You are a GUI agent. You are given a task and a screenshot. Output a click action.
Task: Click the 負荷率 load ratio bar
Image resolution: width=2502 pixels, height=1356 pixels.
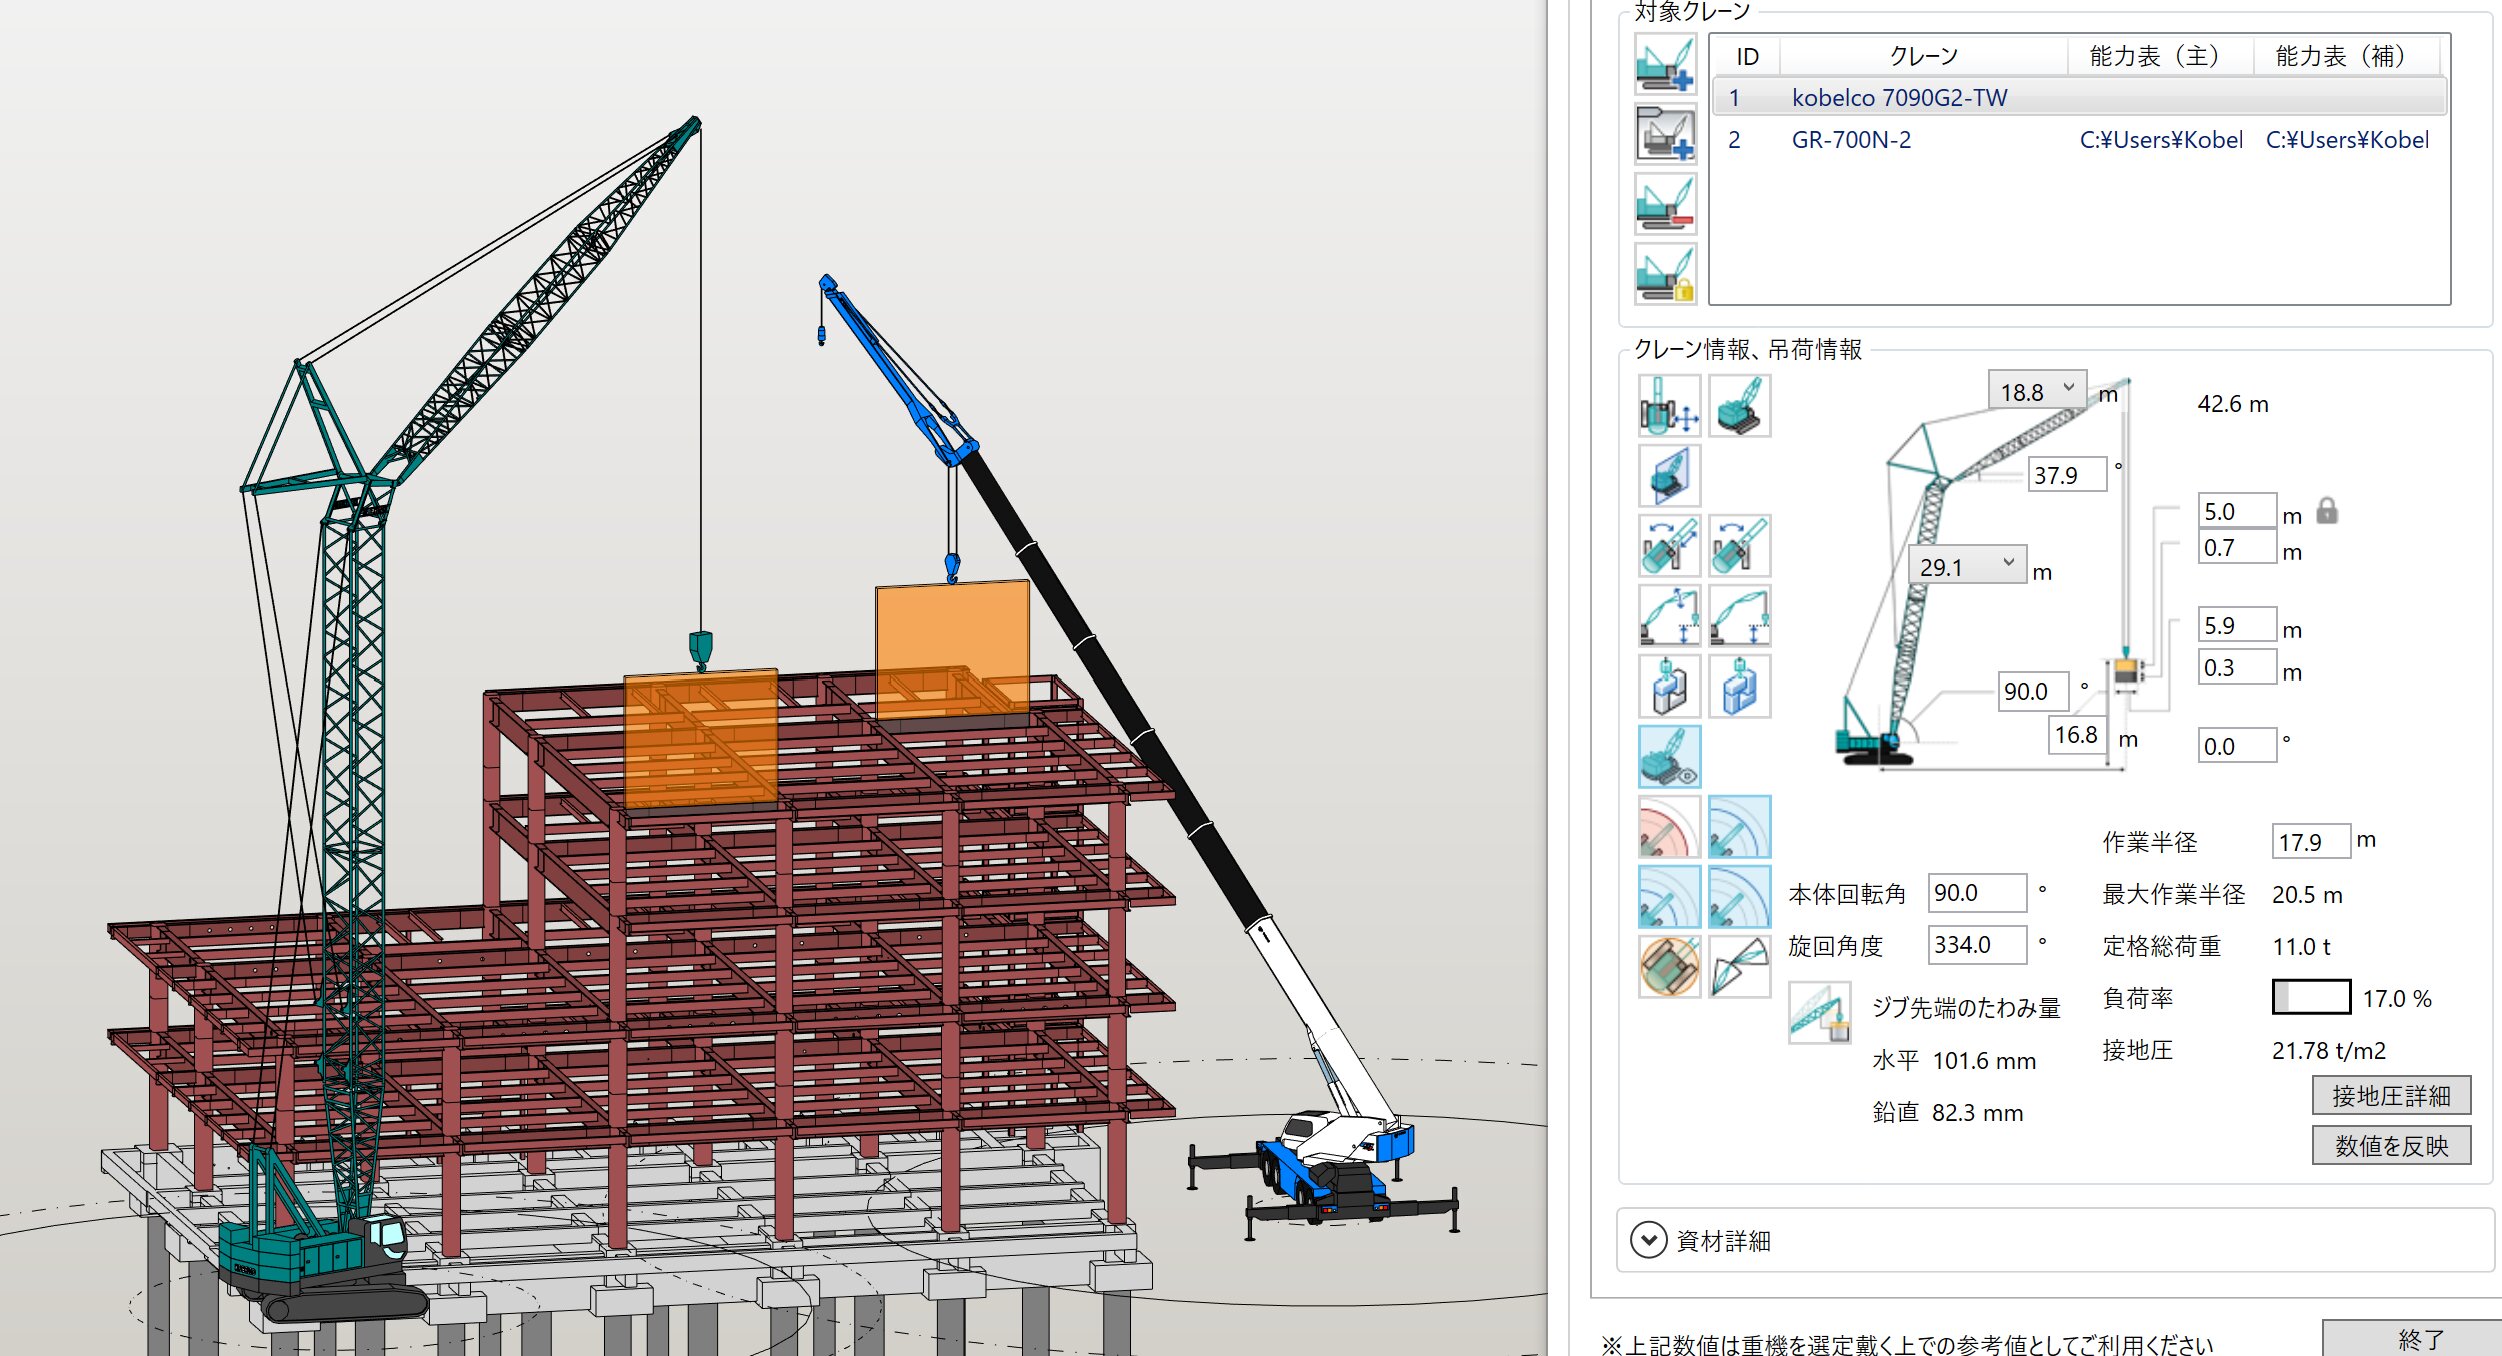[x=2311, y=997]
